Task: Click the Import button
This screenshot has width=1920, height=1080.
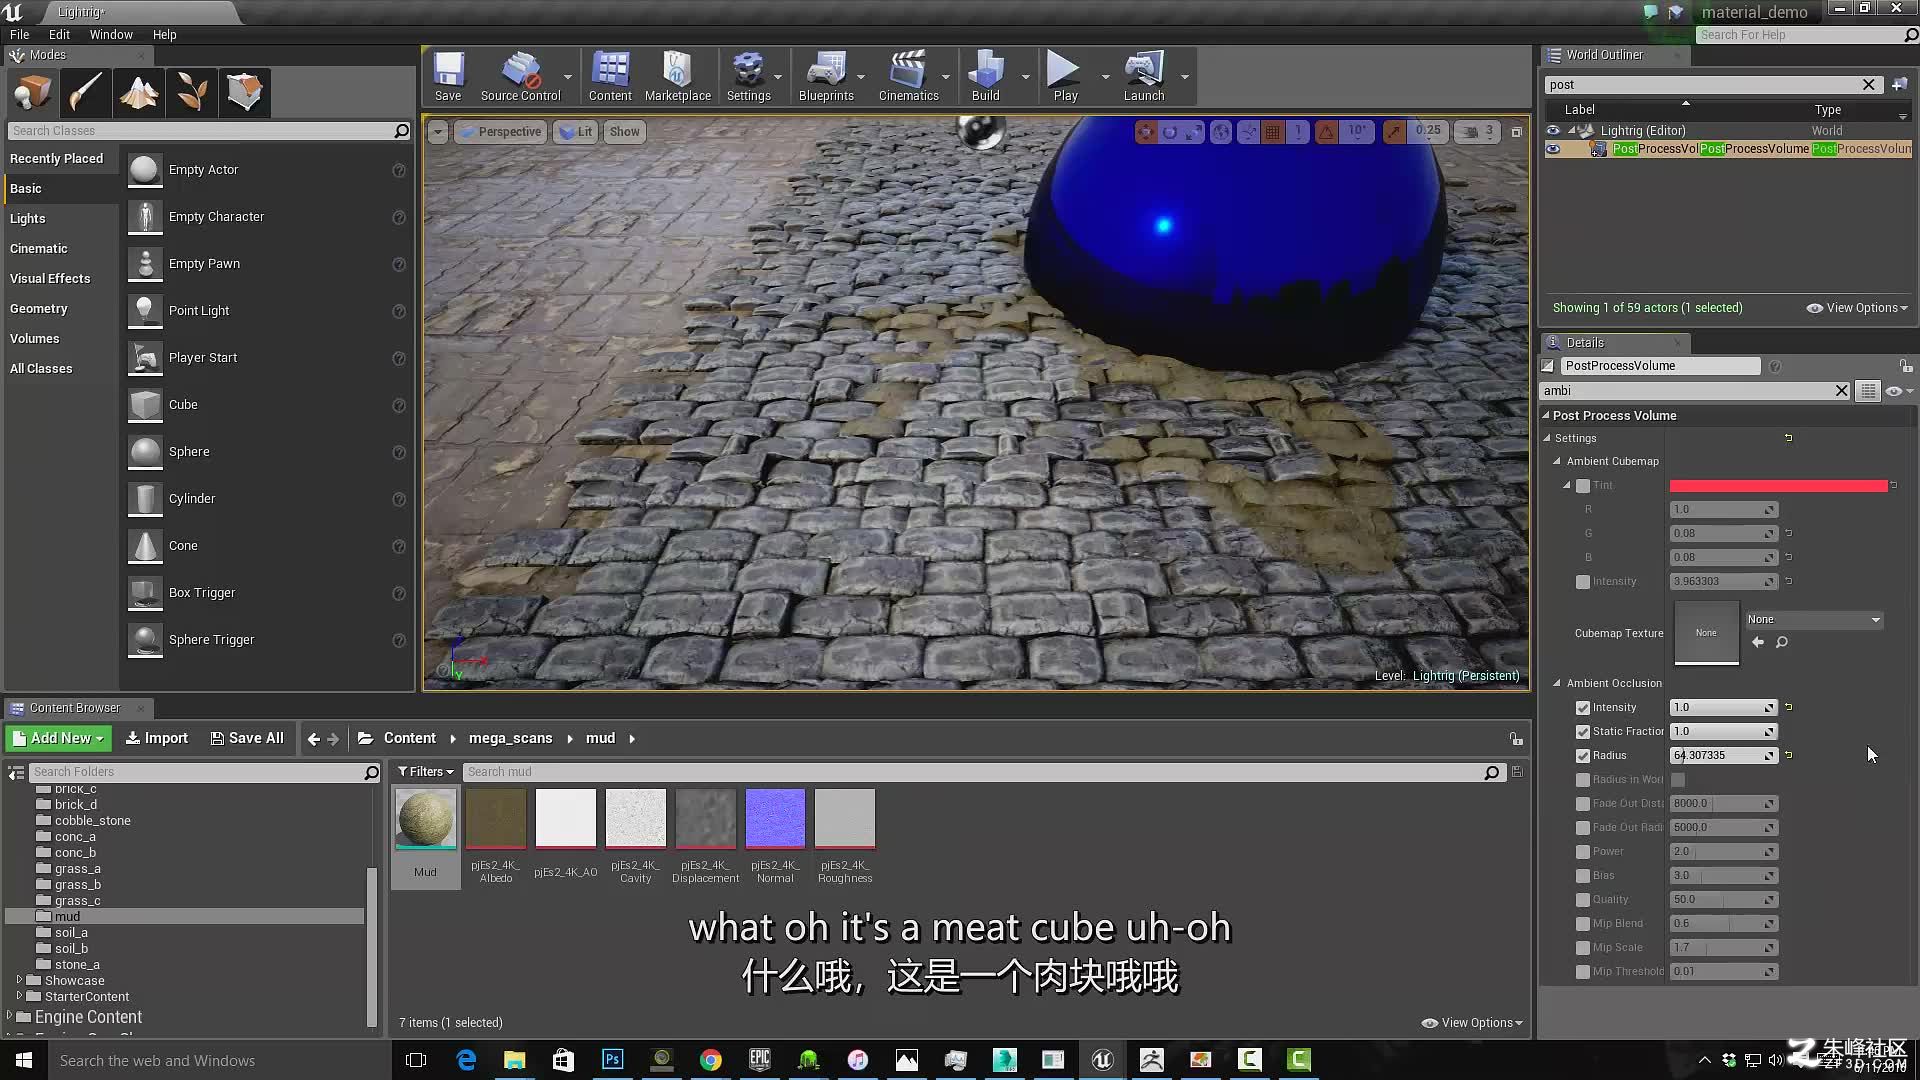Action: [x=156, y=738]
